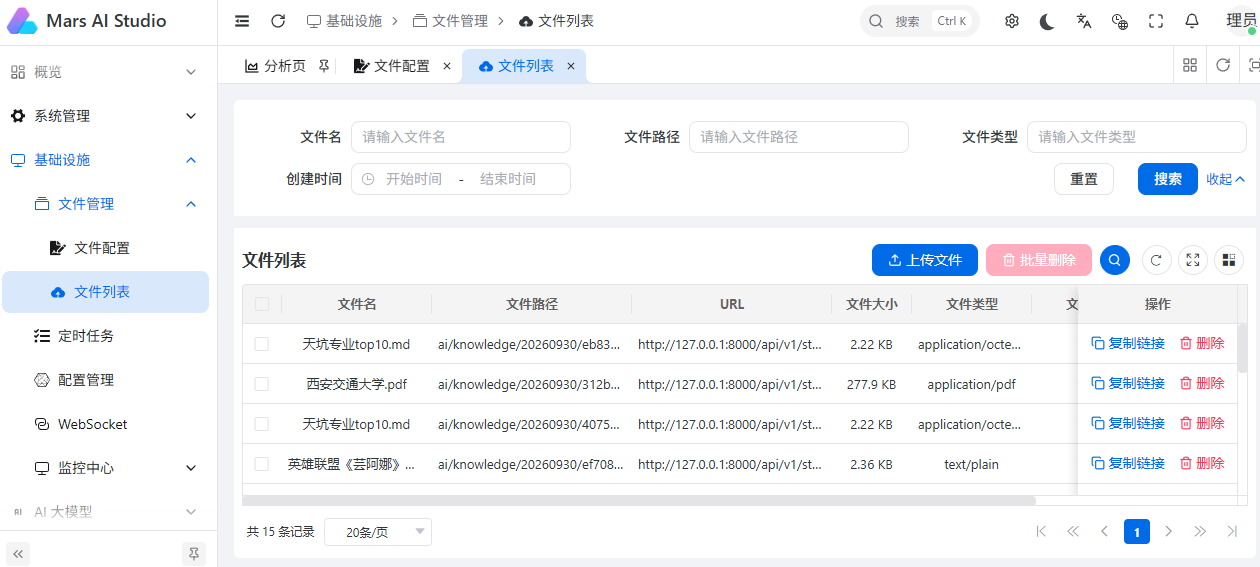Click the user avatar 理员

[x=1242, y=21]
